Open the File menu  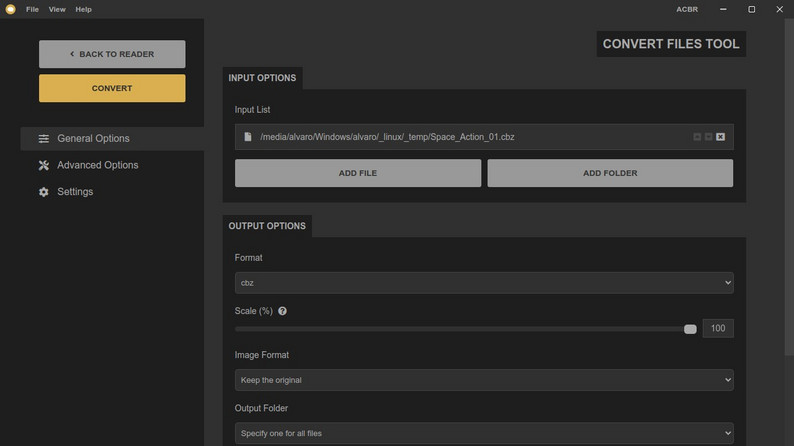point(32,9)
